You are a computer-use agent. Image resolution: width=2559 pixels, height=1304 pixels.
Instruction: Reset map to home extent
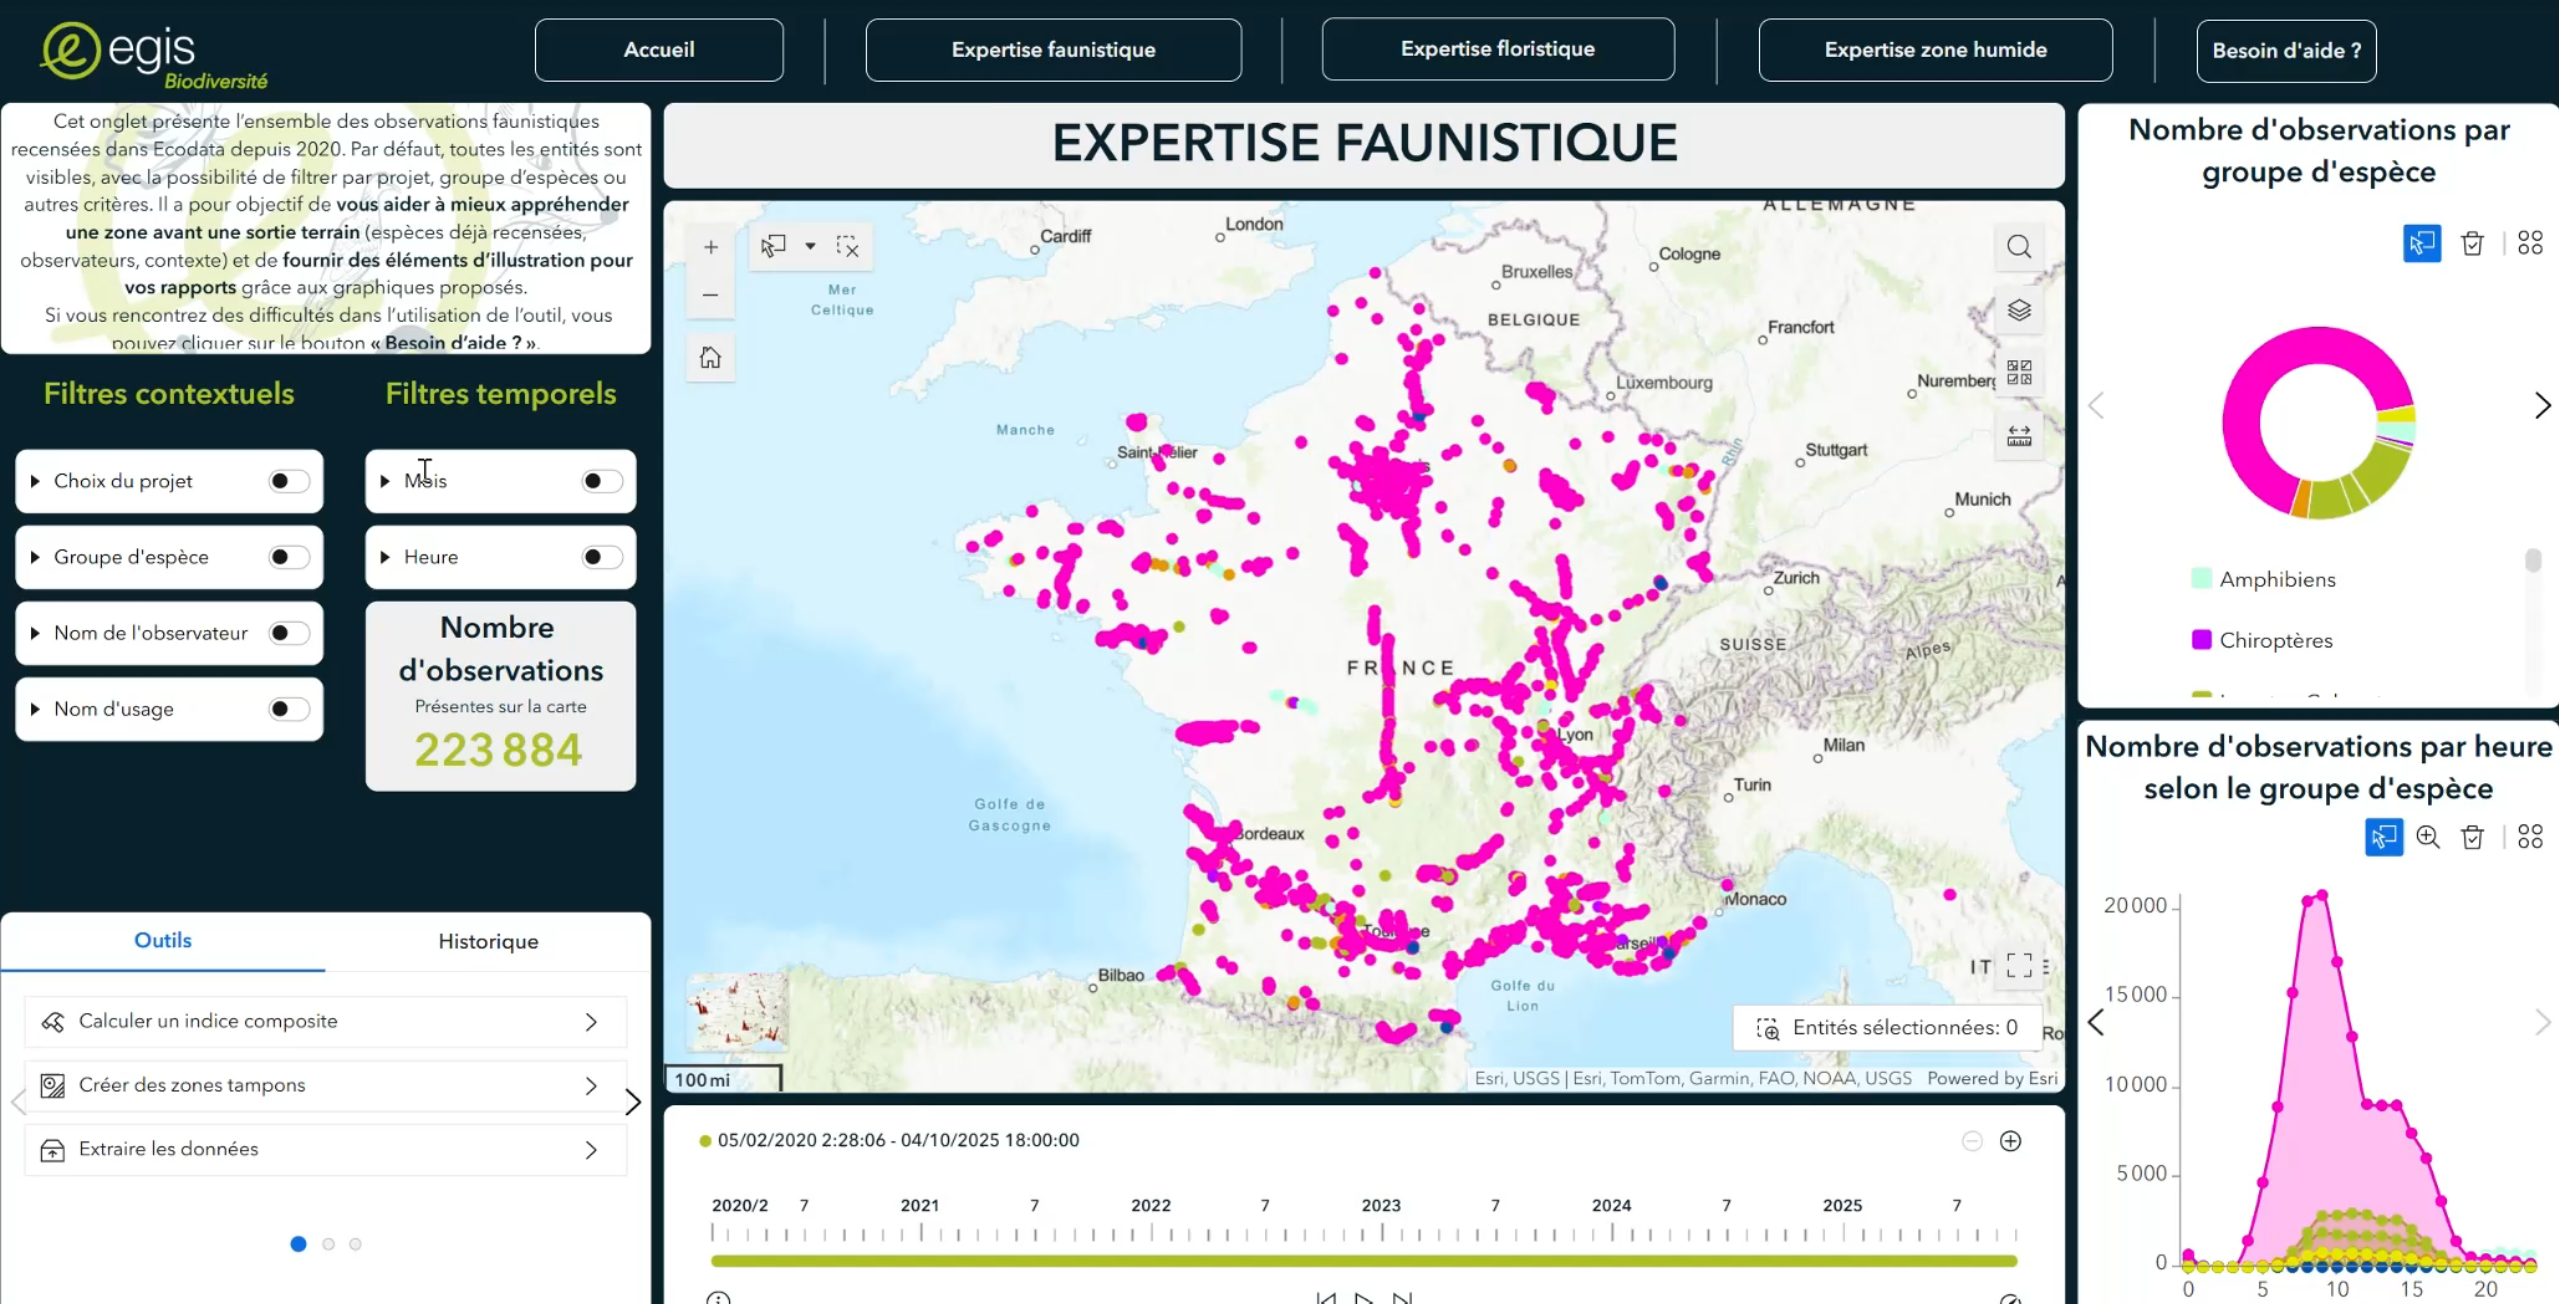click(710, 358)
